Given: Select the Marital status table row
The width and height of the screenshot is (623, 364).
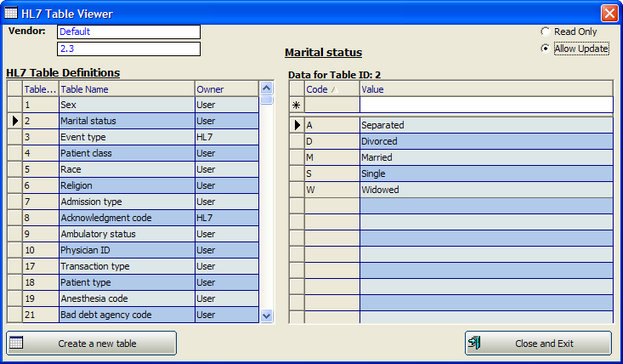Looking at the screenshot, I should [133, 121].
